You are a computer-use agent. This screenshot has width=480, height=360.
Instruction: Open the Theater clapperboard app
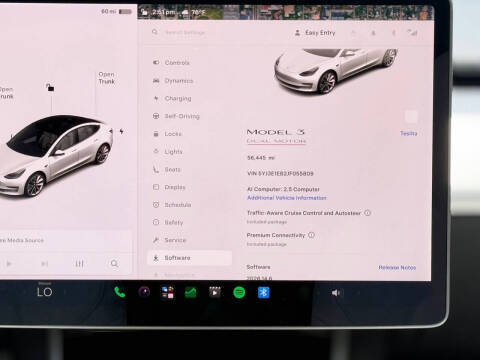[215, 292]
